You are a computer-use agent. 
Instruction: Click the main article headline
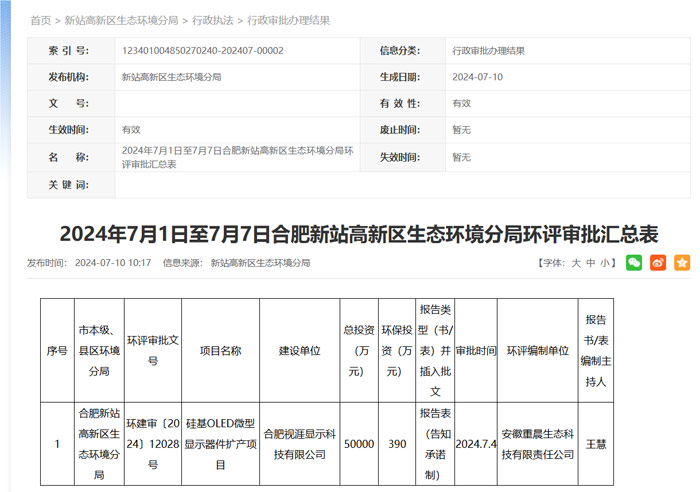click(359, 234)
